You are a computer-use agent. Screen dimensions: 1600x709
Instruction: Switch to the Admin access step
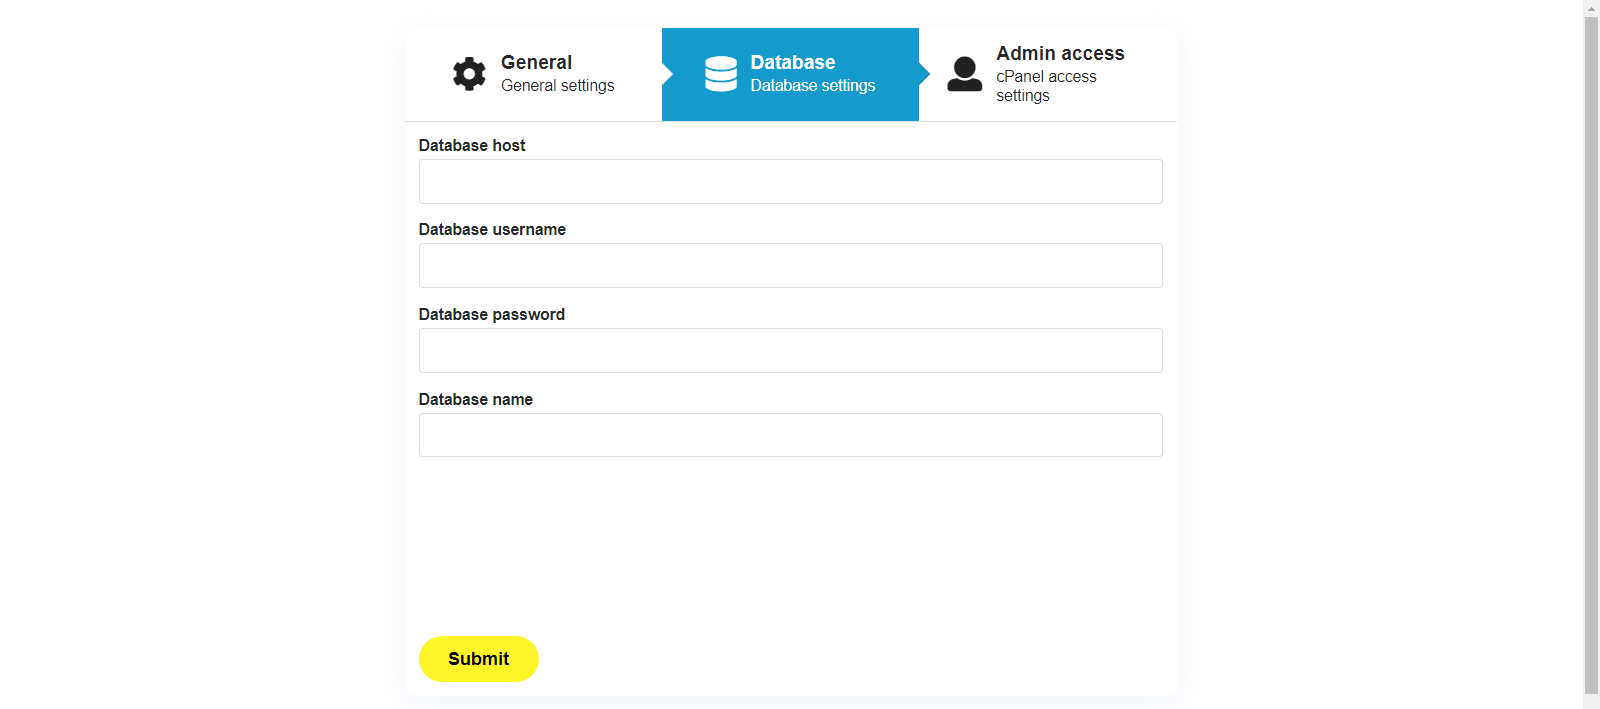[1060, 54]
